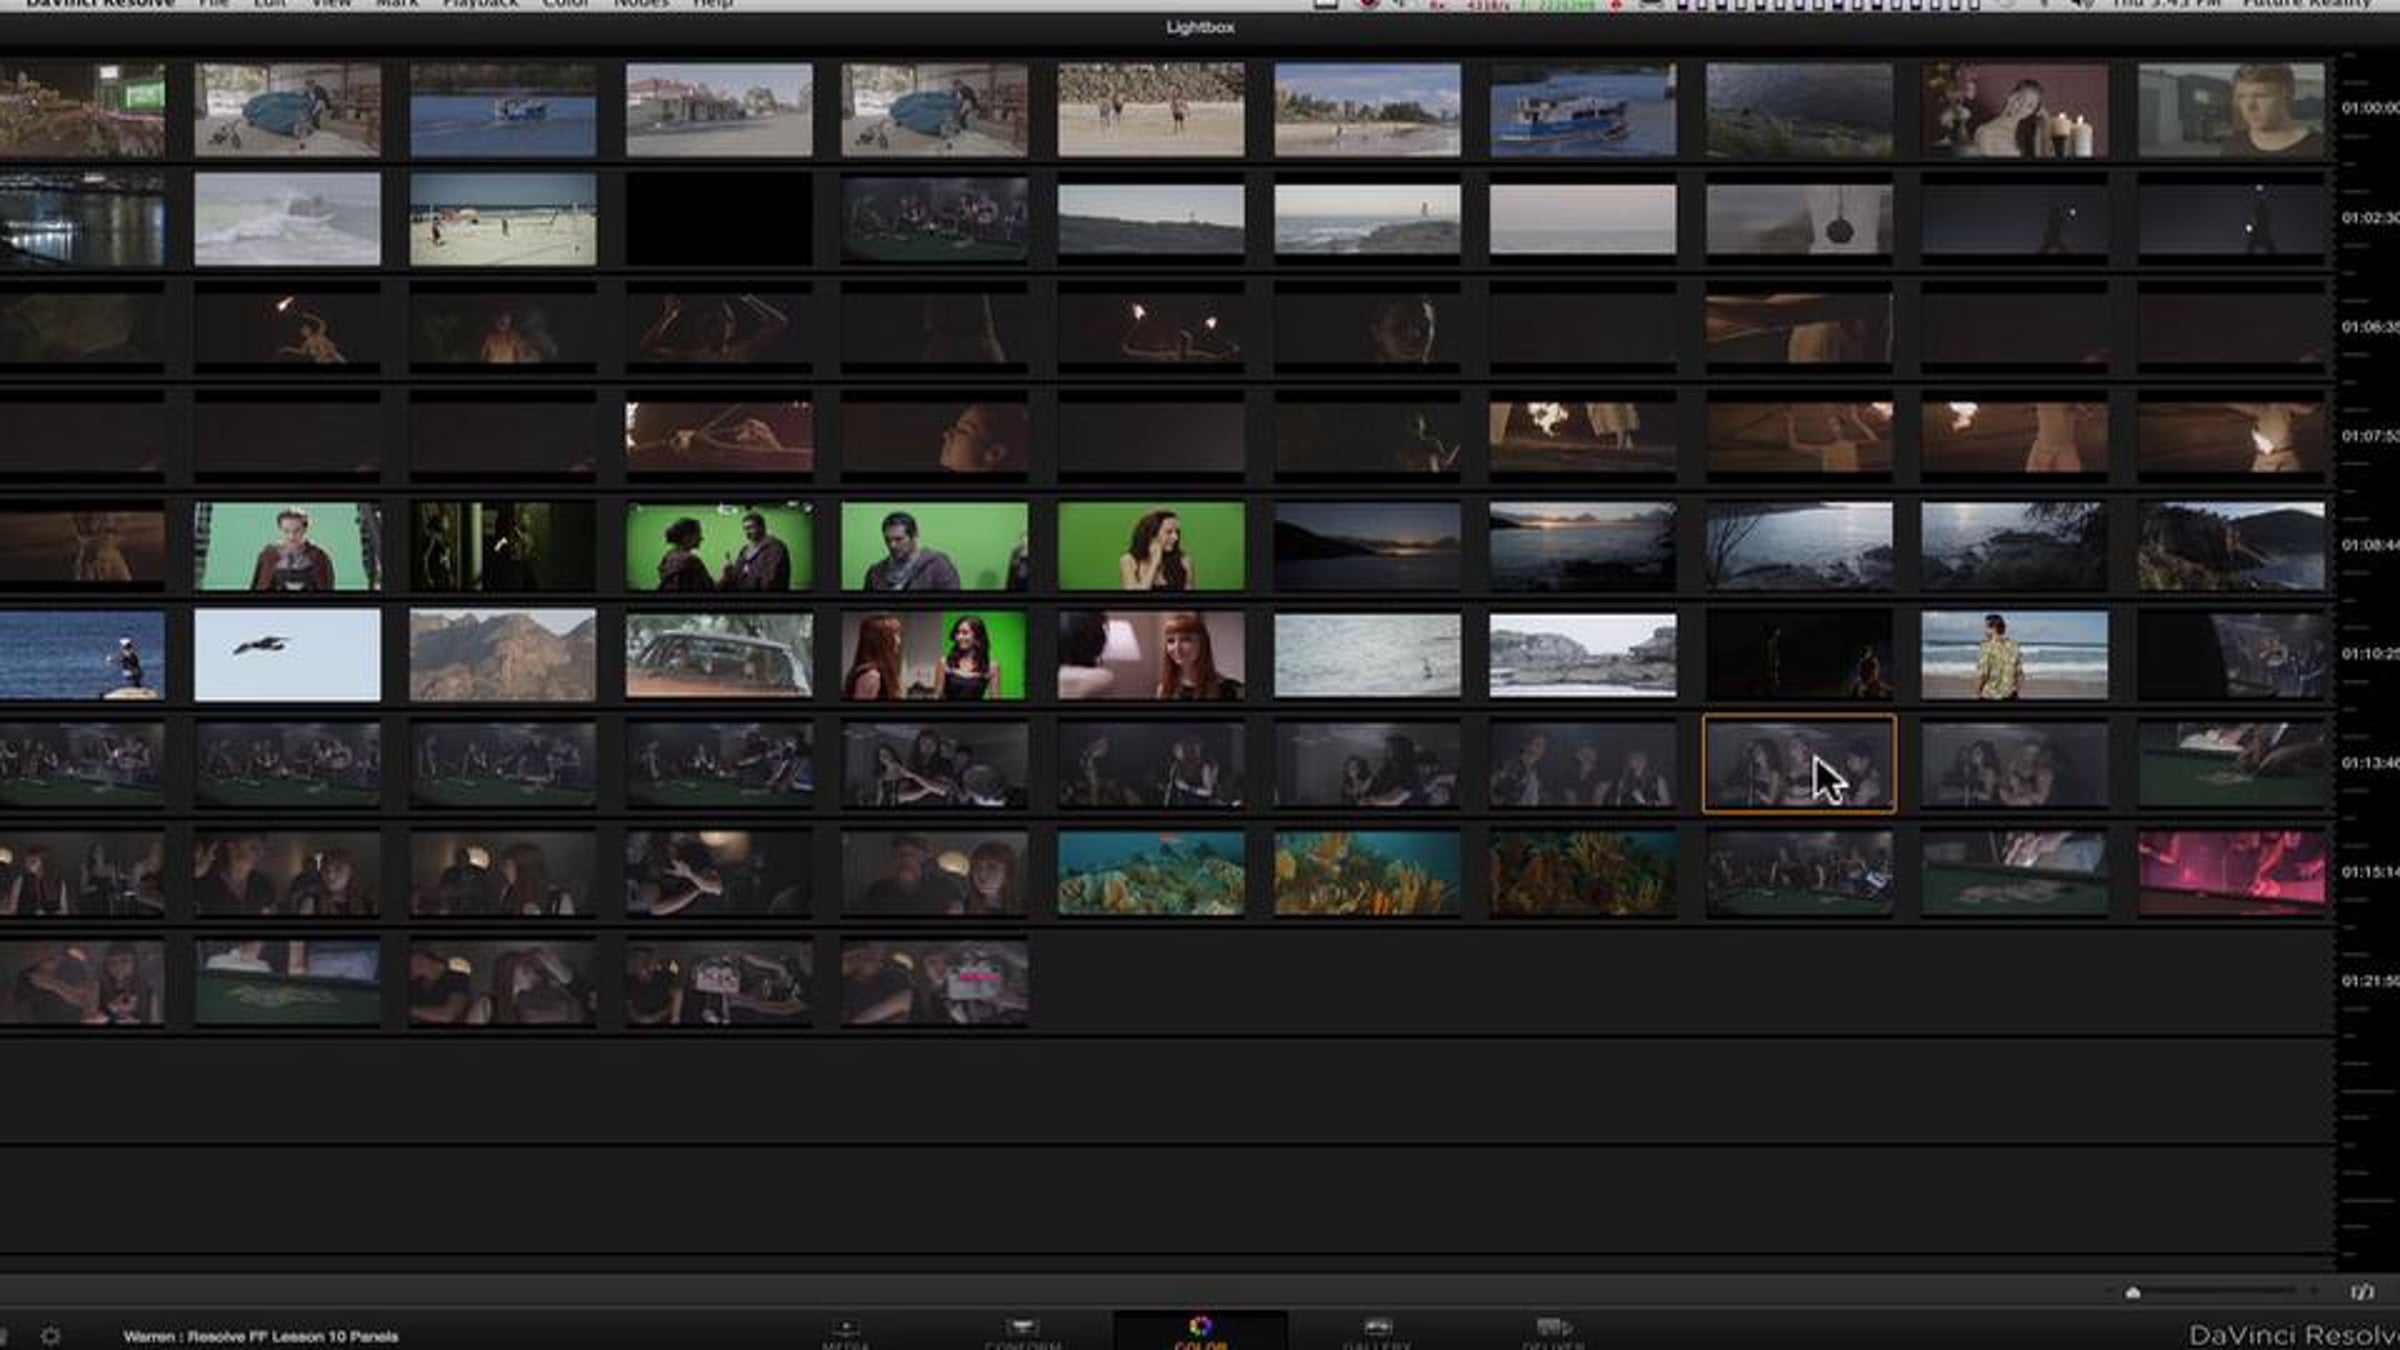Open the Conform page
The image size is (2400, 1350).
click(1022, 1332)
